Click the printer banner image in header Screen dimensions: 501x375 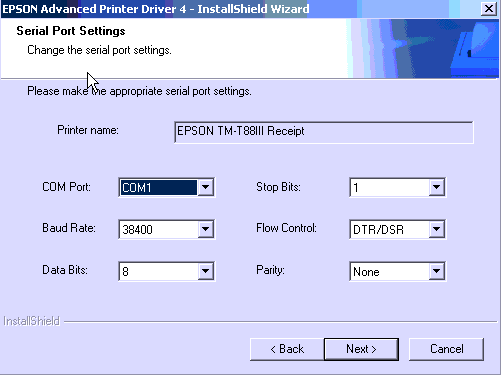[x=423, y=48]
